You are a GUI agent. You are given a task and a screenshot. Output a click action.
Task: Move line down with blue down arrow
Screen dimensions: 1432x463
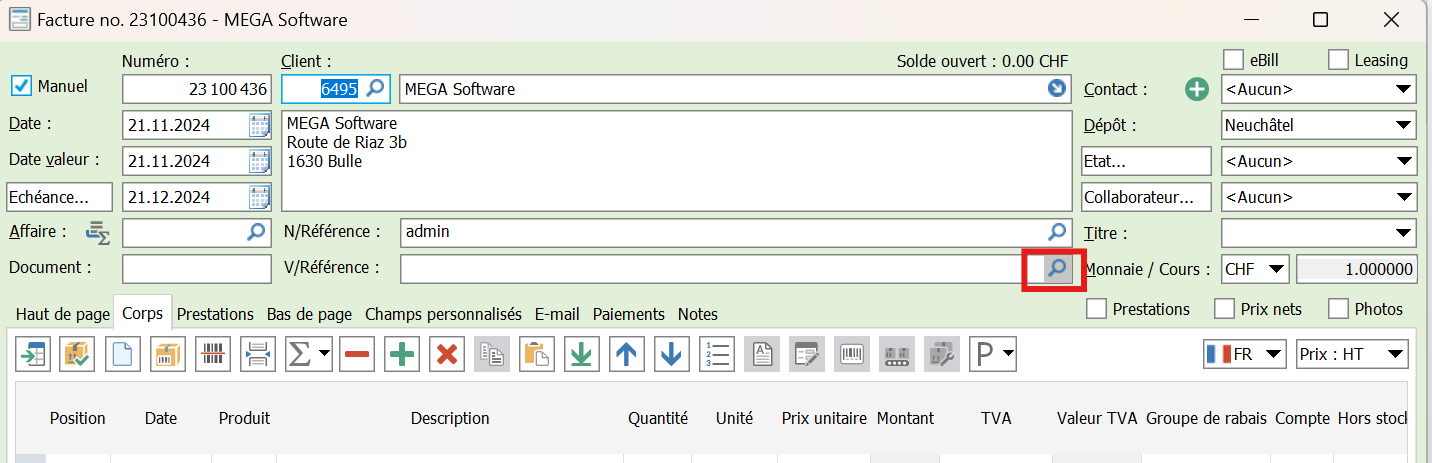tap(672, 354)
